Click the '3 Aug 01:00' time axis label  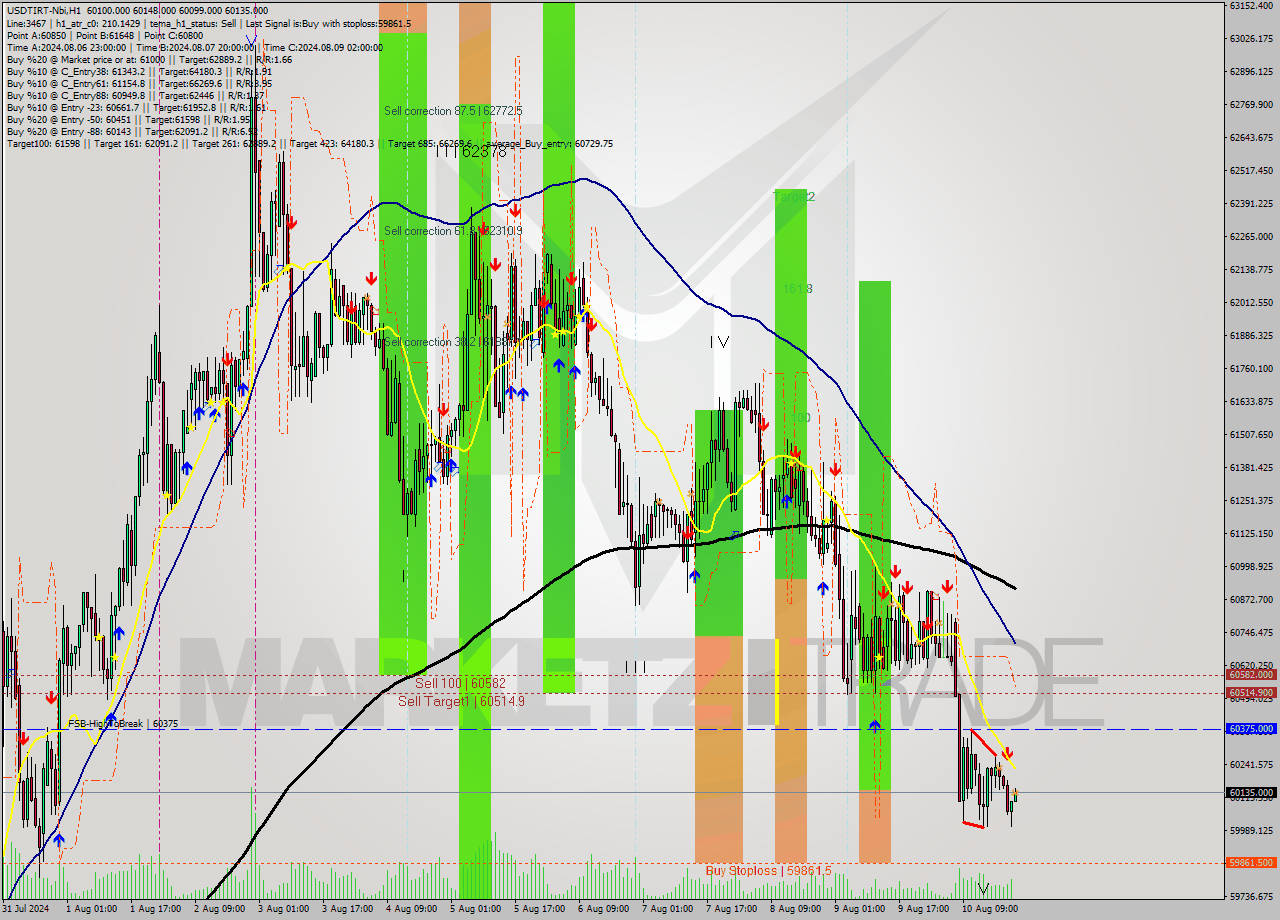(283, 909)
